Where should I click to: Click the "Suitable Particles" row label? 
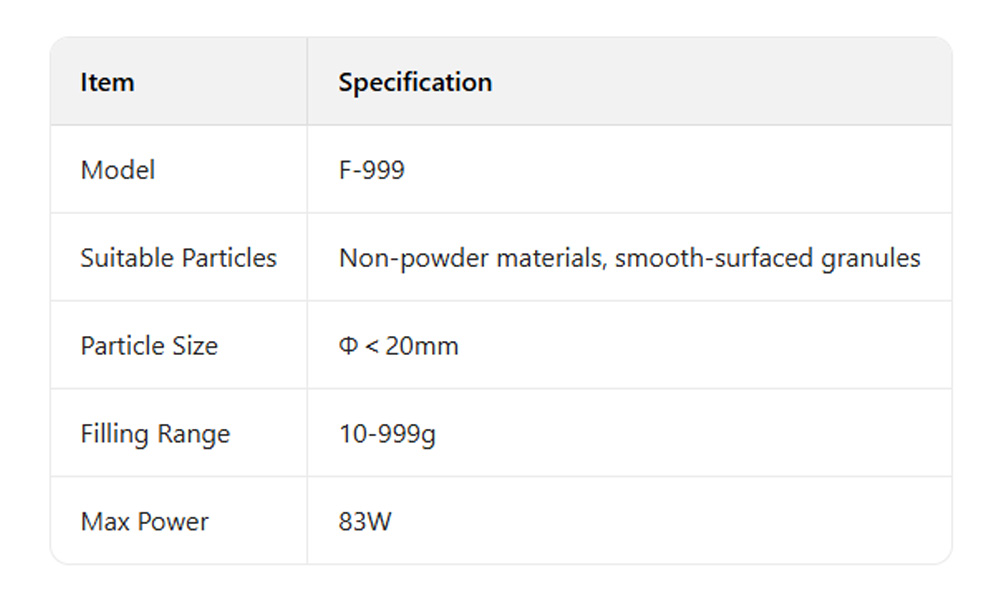[x=178, y=258]
